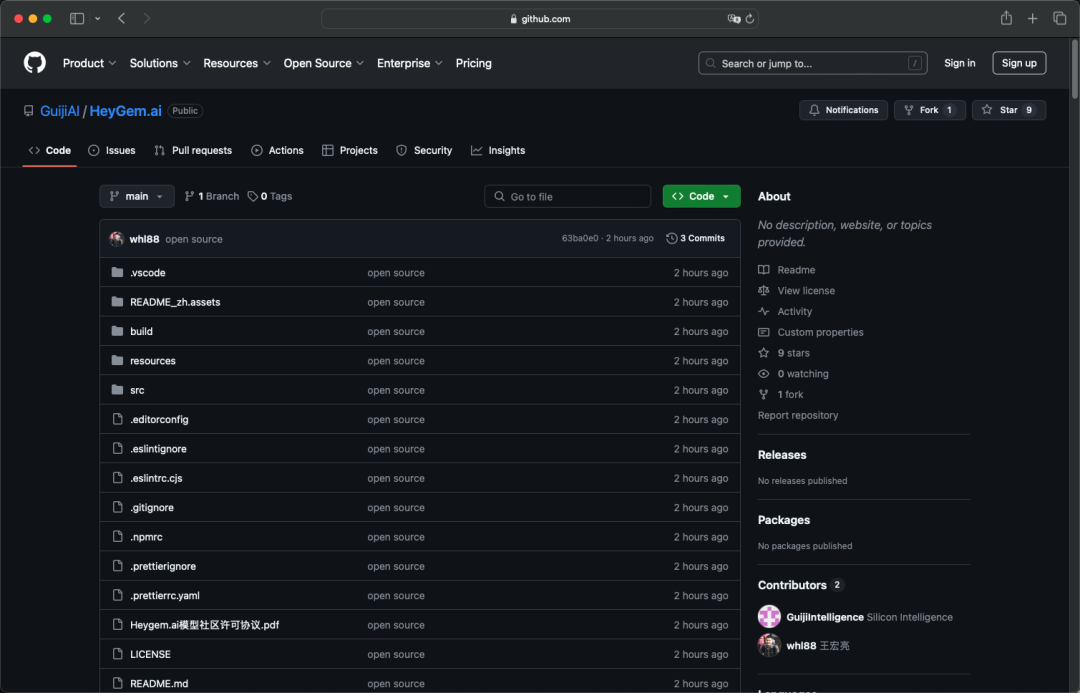Image resolution: width=1080 pixels, height=693 pixels.
Task: Switch to the Security tab
Action: point(424,150)
